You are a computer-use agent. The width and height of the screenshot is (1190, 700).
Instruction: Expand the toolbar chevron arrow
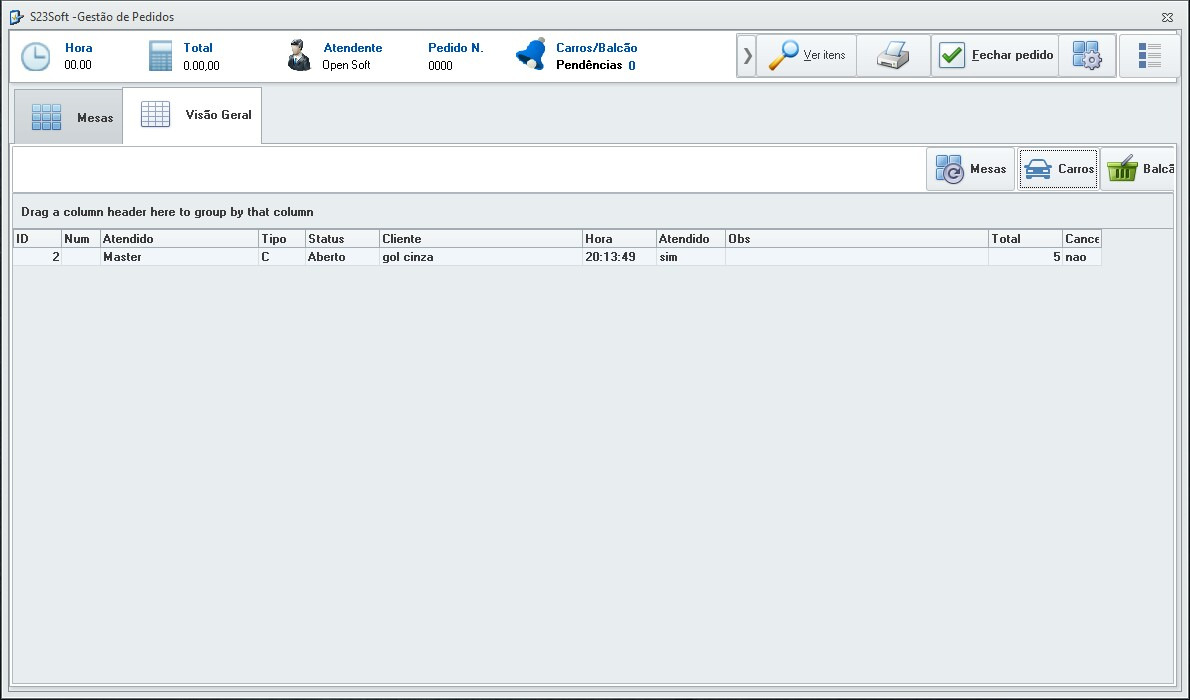747,56
